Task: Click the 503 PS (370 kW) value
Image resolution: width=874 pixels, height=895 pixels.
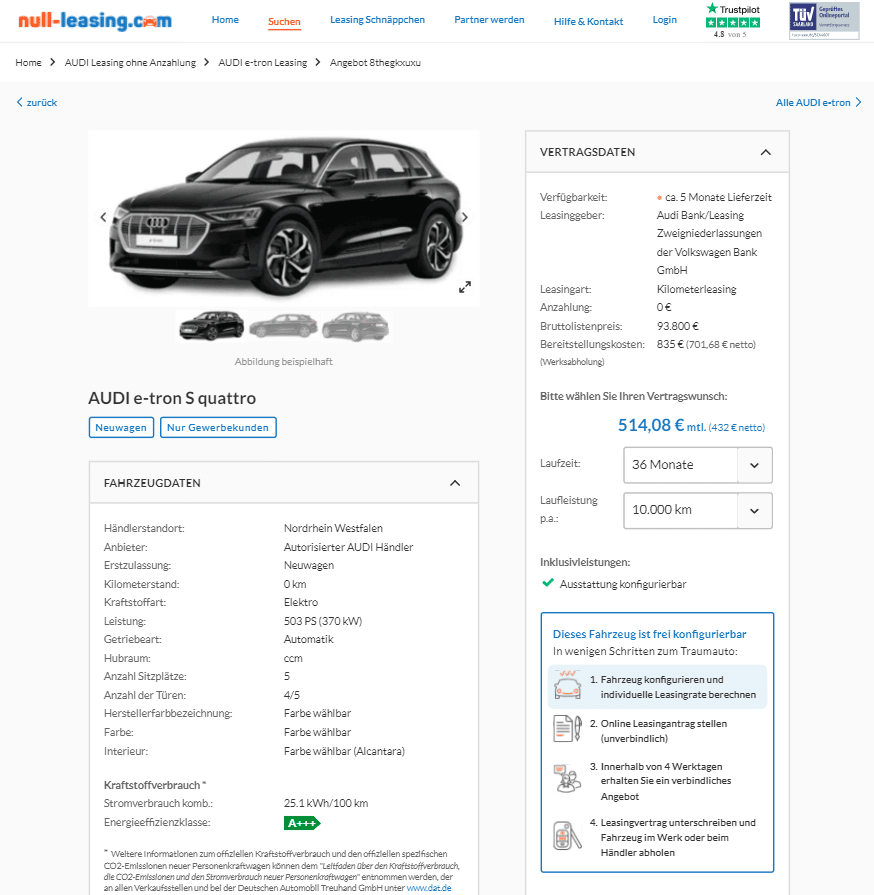Action: pyautogui.click(x=323, y=621)
